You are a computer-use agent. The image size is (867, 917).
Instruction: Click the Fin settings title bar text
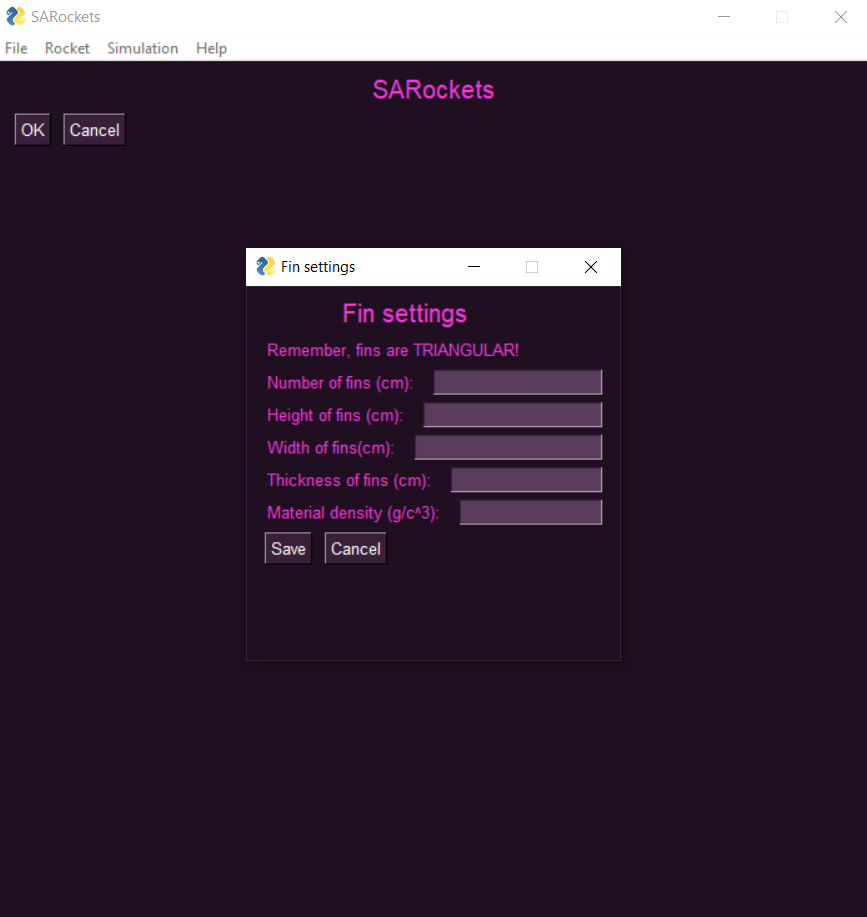coord(318,266)
